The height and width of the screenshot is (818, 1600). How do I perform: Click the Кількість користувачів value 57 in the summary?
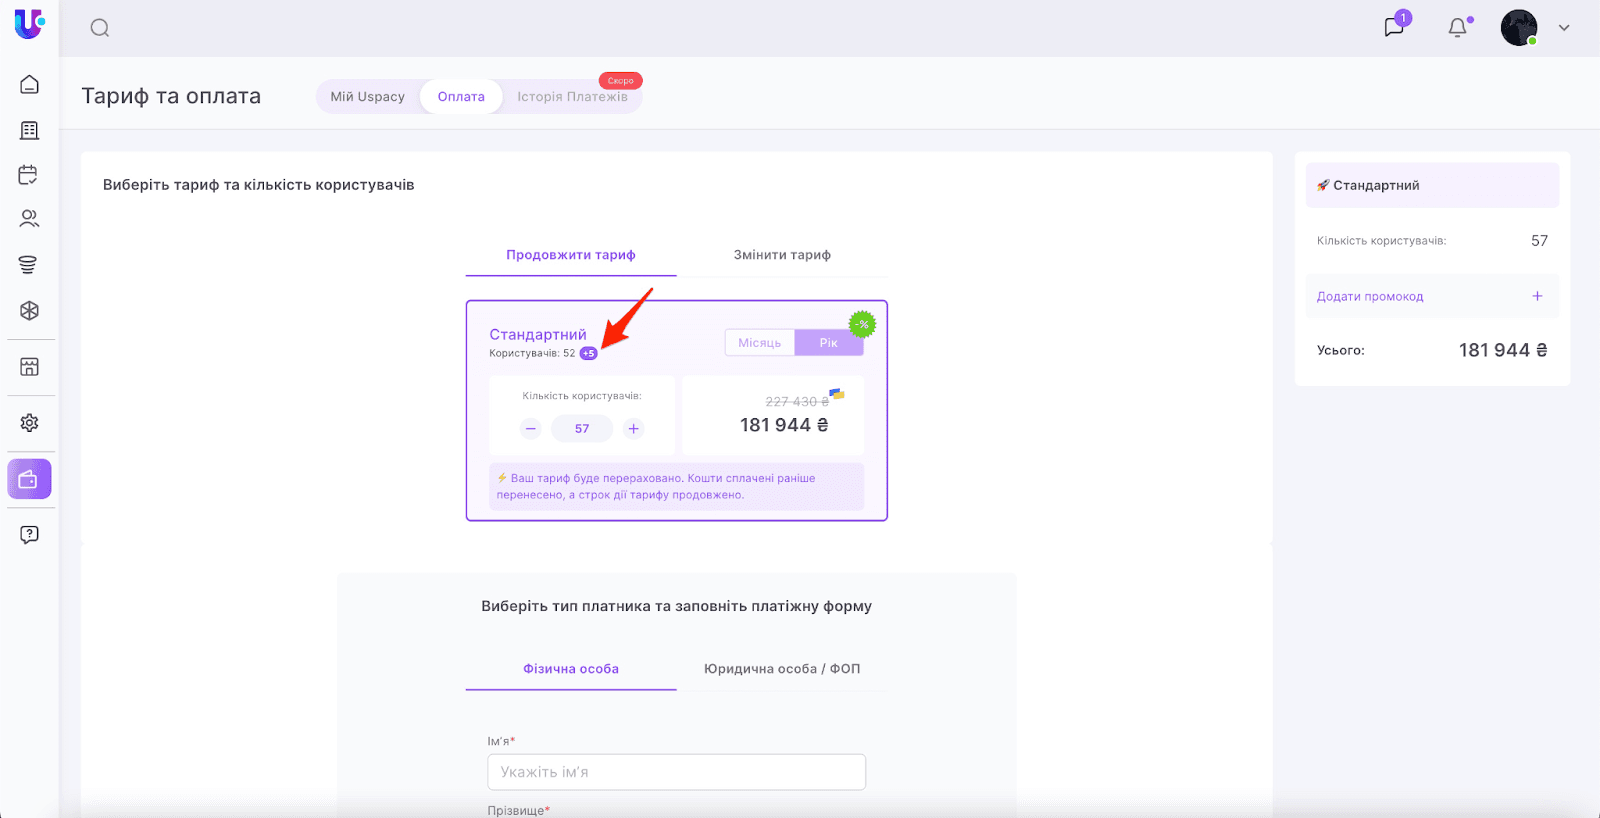click(1539, 241)
